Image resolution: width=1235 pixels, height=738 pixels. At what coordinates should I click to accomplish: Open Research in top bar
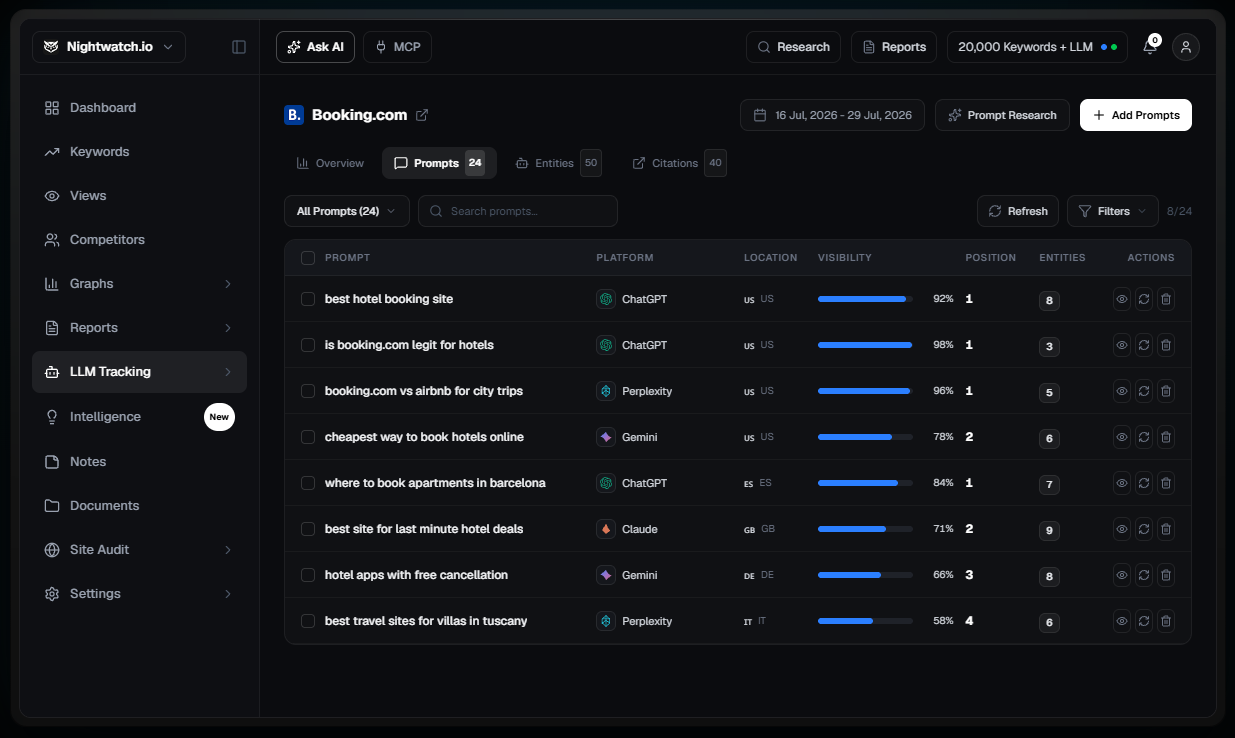pyautogui.click(x=794, y=47)
